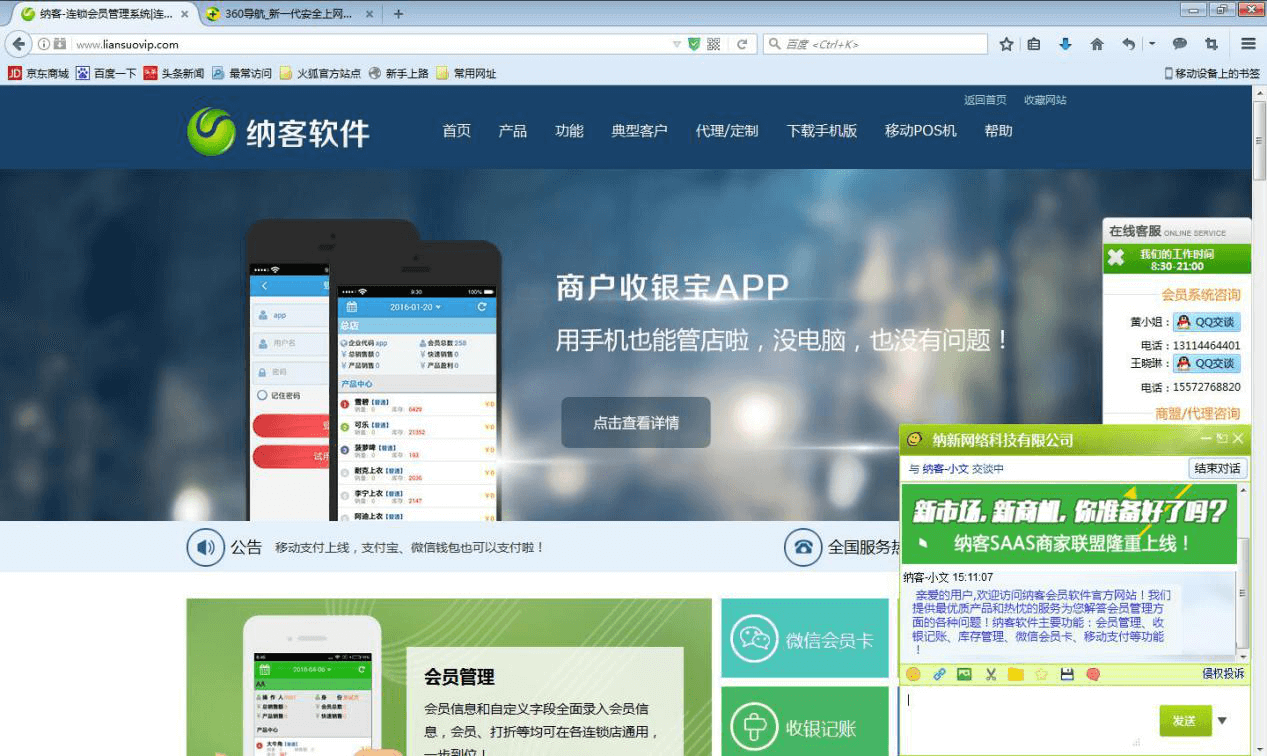The image size is (1267, 756).
Task: Click the bookmark star icon in toolbar
Action: point(1006,44)
